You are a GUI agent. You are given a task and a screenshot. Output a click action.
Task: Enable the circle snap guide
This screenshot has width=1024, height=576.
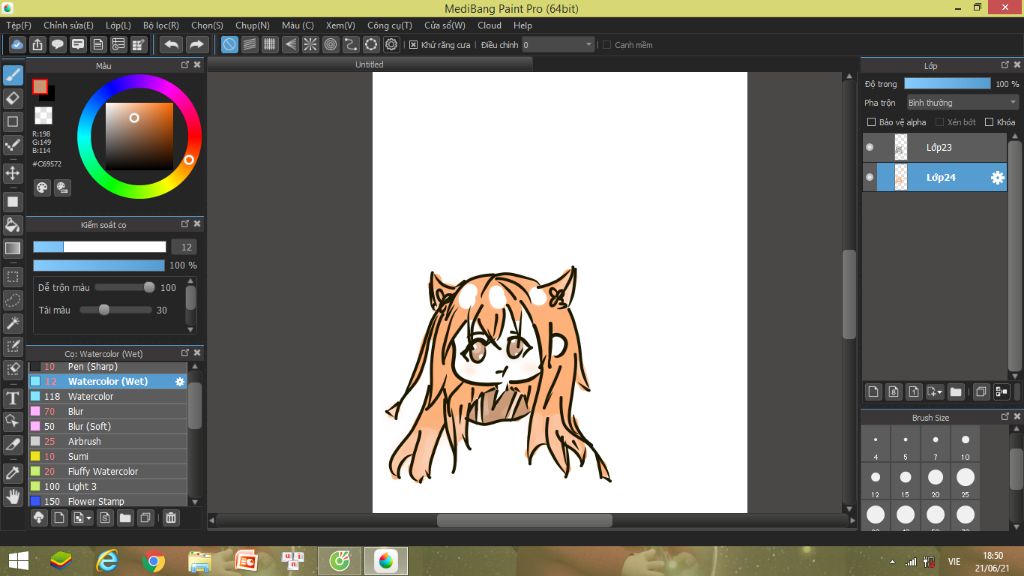[x=330, y=44]
